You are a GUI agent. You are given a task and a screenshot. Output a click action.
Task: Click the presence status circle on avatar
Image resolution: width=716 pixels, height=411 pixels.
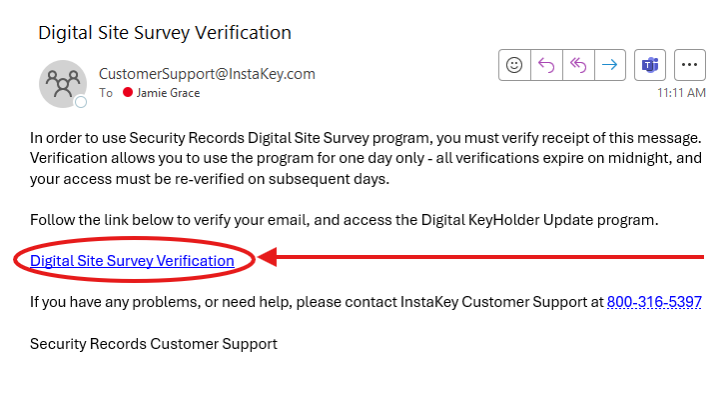click(81, 102)
